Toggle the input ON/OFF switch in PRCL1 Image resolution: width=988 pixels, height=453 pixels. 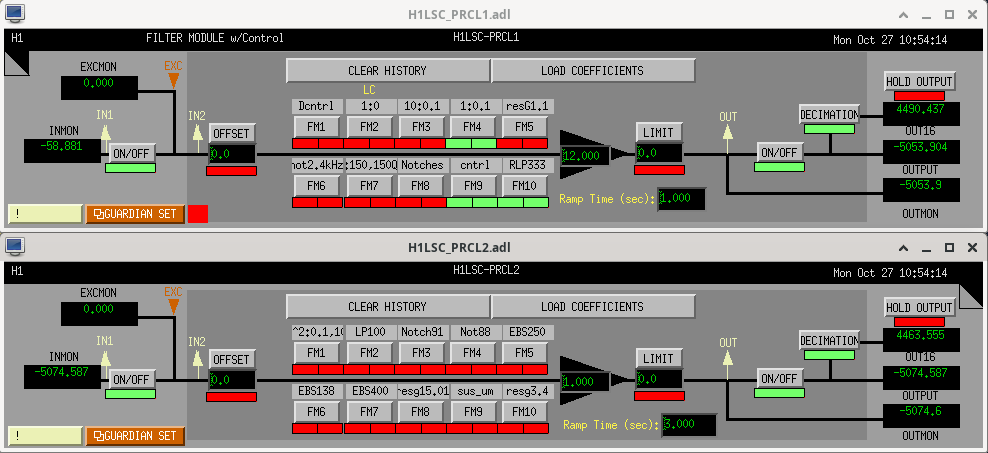[x=131, y=153]
